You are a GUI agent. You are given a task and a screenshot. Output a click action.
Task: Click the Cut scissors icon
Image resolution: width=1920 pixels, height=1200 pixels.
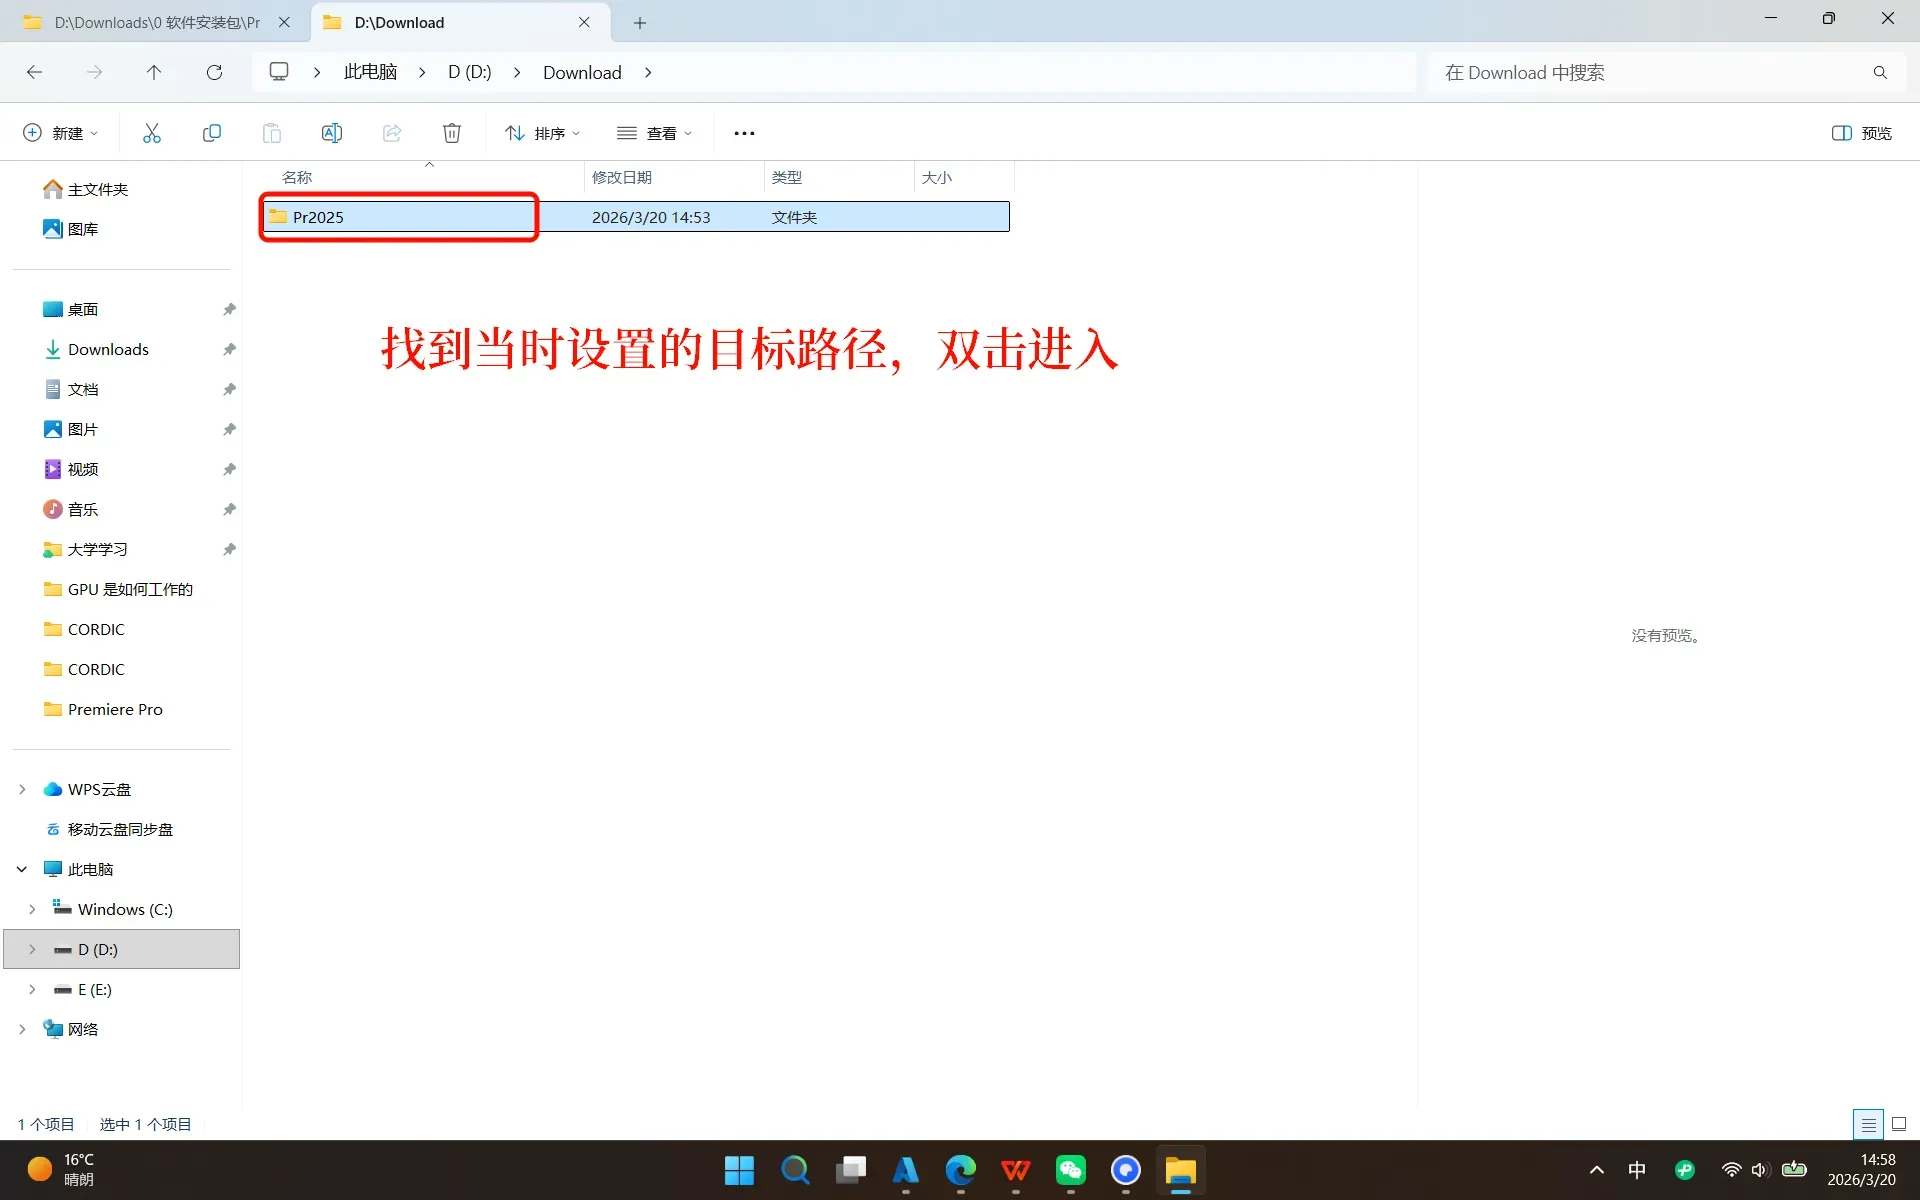[x=152, y=133]
